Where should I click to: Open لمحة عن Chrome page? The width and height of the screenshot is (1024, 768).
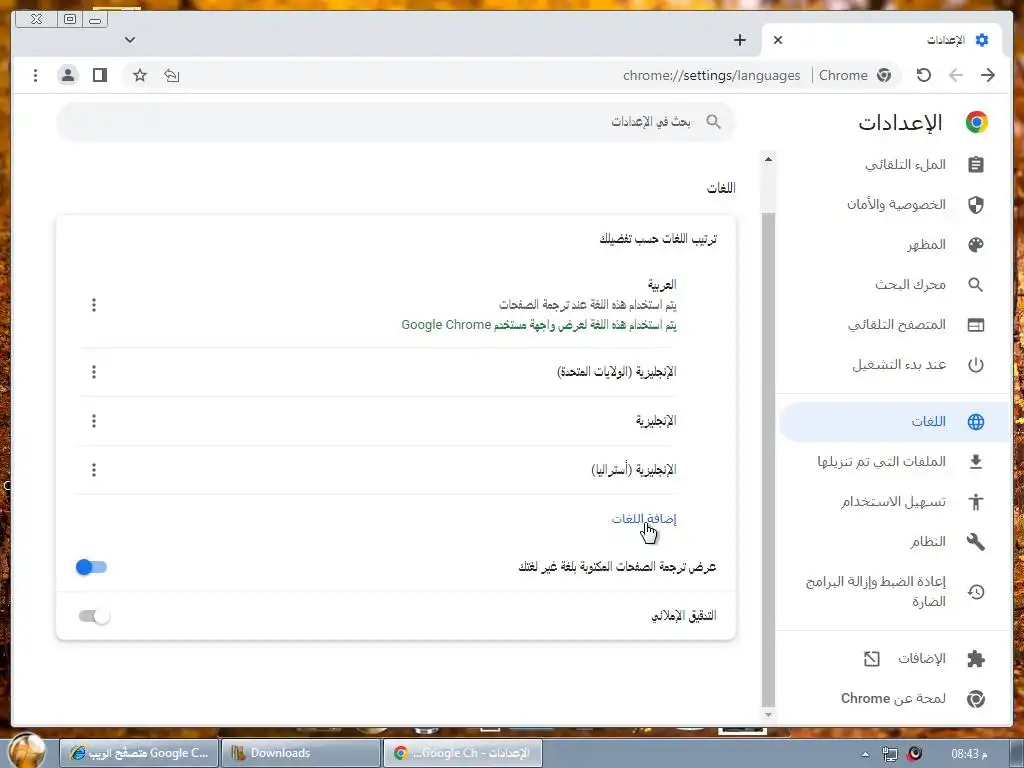(893, 699)
